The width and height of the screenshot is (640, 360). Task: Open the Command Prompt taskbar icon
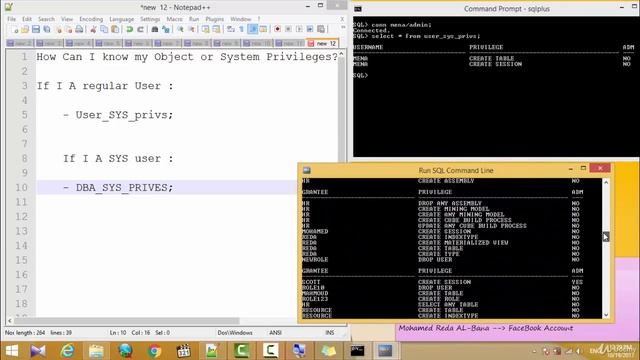click(x=357, y=351)
